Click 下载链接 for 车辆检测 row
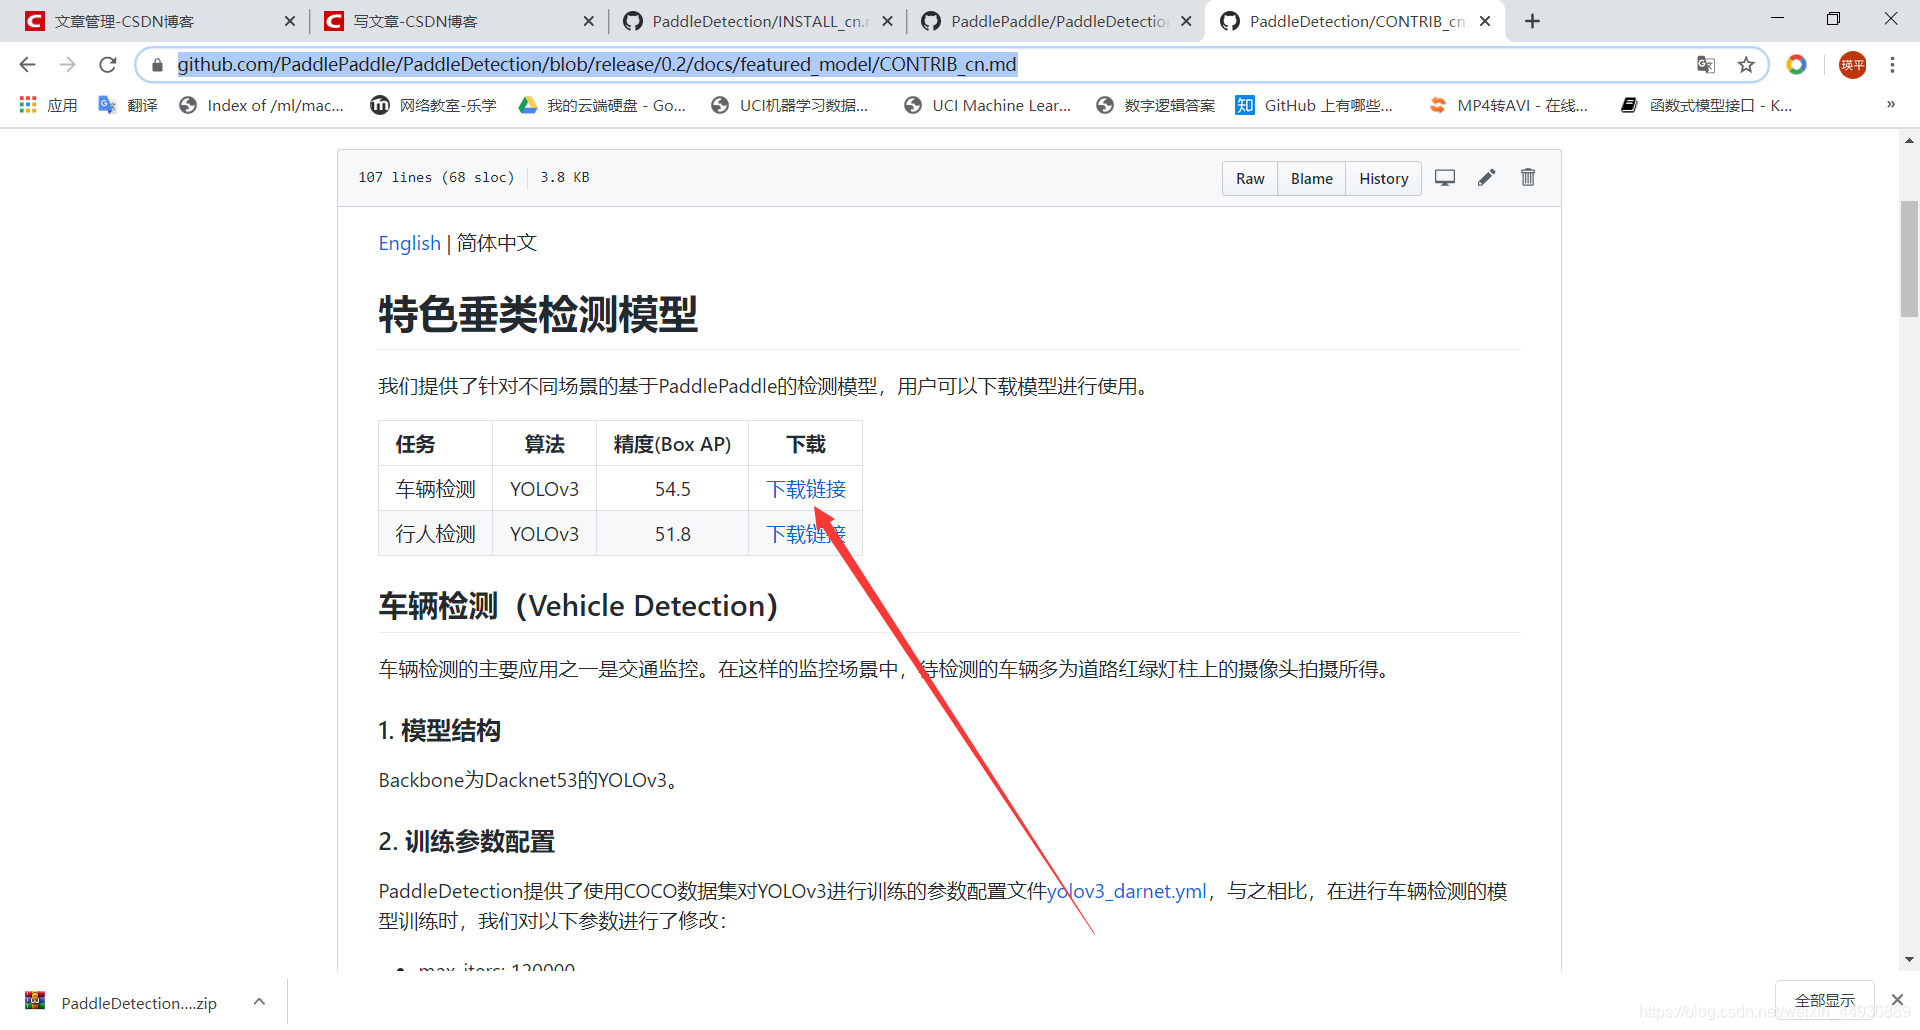The image size is (1920, 1030). pyautogui.click(x=806, y=489)
